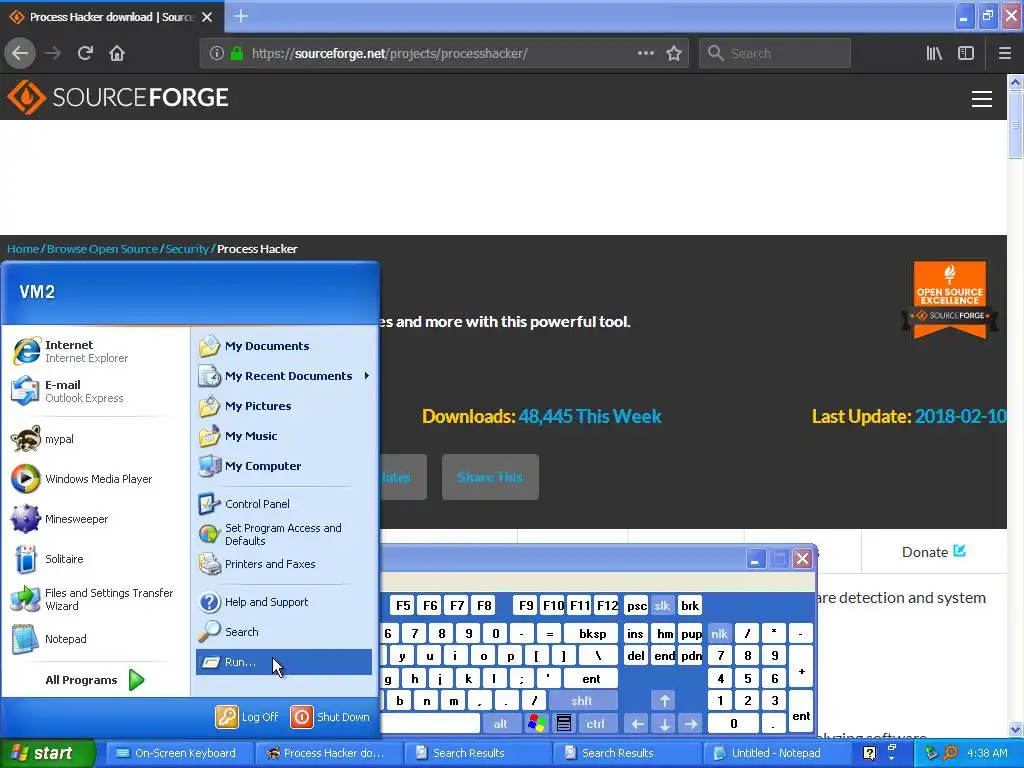Click the Windows logo key on keyboard

click(x=537, y=724)
